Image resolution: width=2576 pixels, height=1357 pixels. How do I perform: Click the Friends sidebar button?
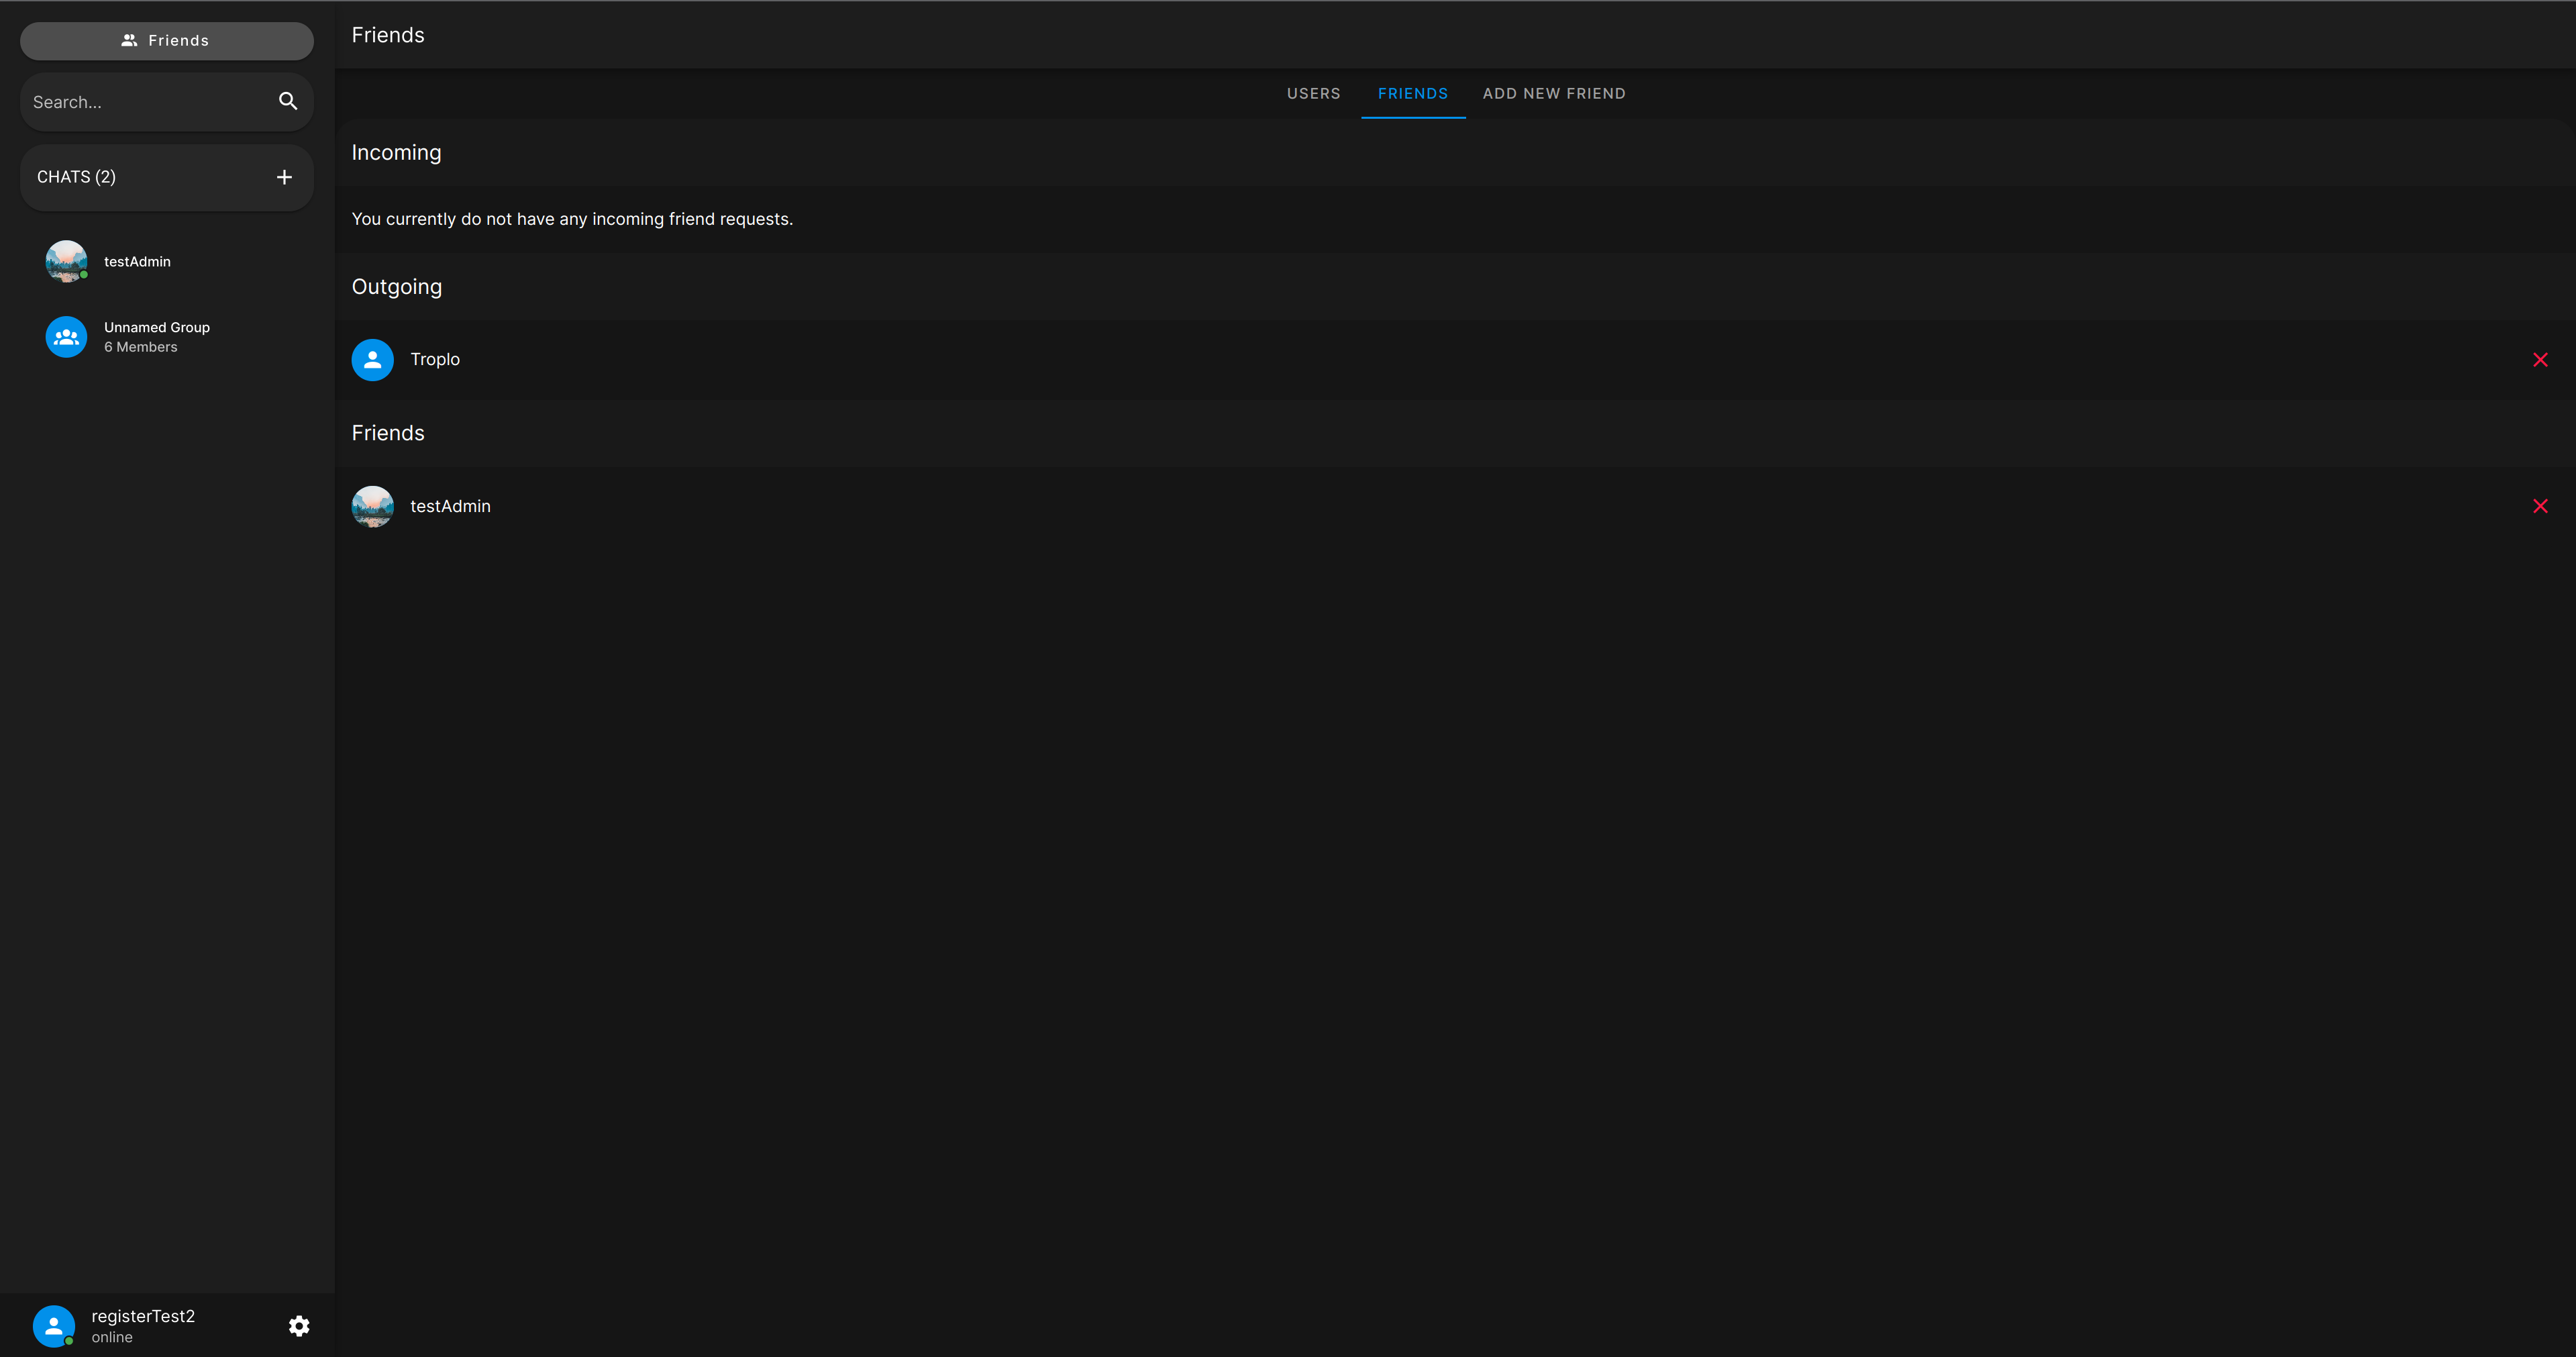tap(166, 41)
